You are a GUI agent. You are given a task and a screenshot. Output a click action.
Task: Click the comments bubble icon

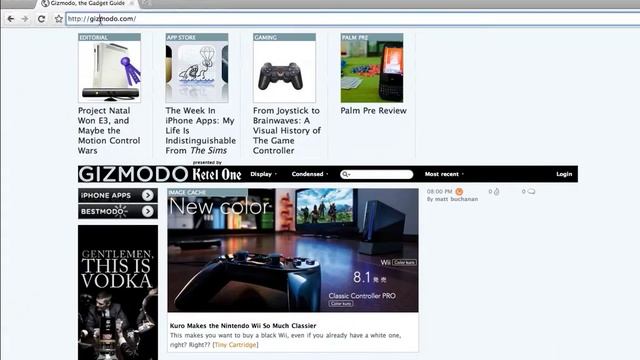[531, 191]
